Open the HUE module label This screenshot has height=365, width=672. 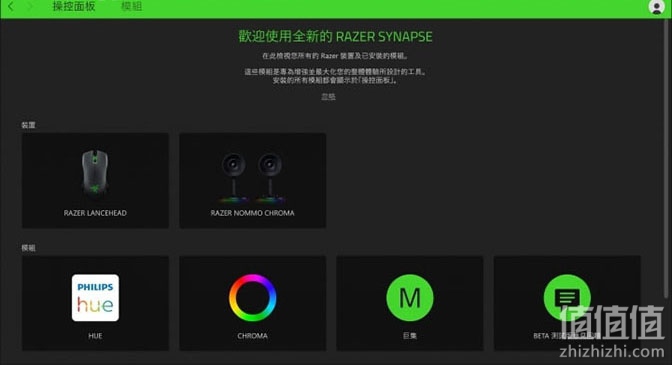95,336
